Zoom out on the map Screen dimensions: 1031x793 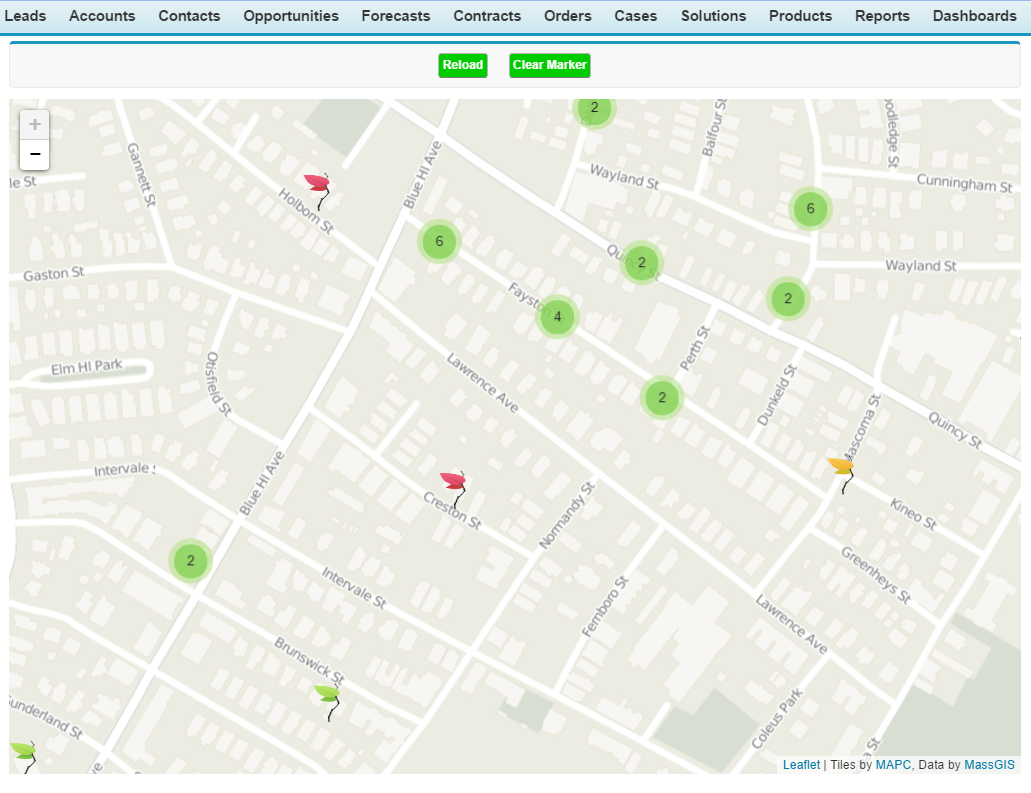[x=34, y=154]
